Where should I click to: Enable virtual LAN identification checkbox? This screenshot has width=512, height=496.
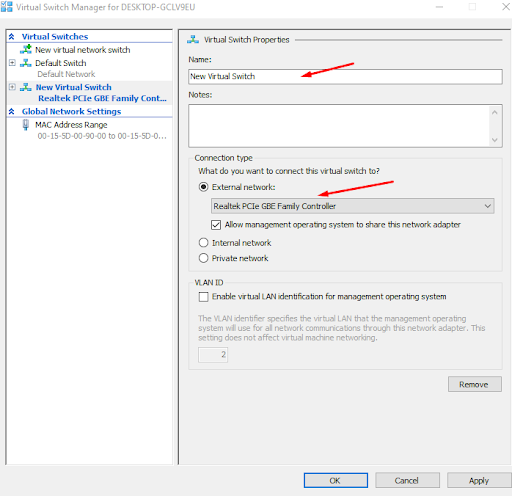203,297
